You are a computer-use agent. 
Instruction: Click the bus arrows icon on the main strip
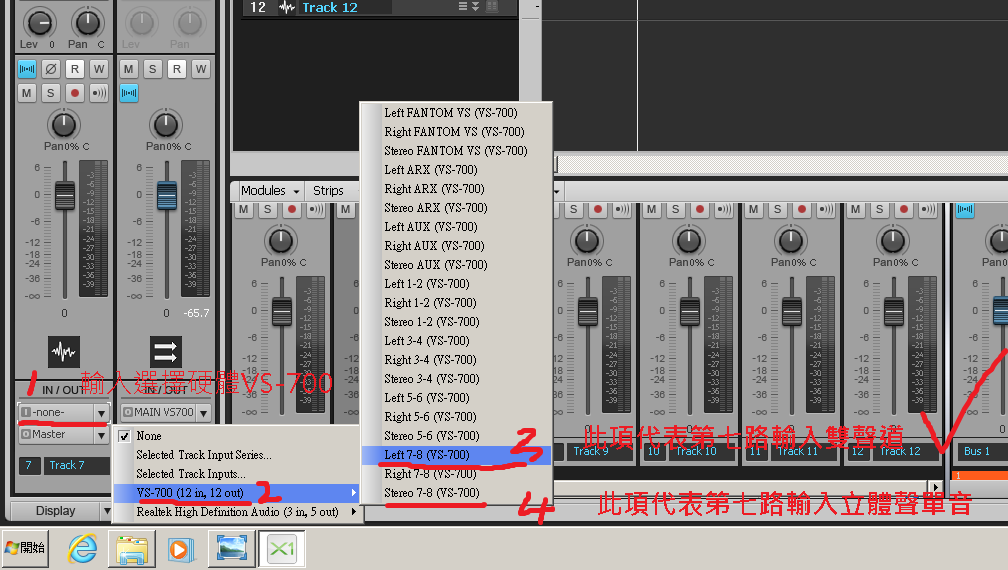pyautogui.click(x=166, y=351)
